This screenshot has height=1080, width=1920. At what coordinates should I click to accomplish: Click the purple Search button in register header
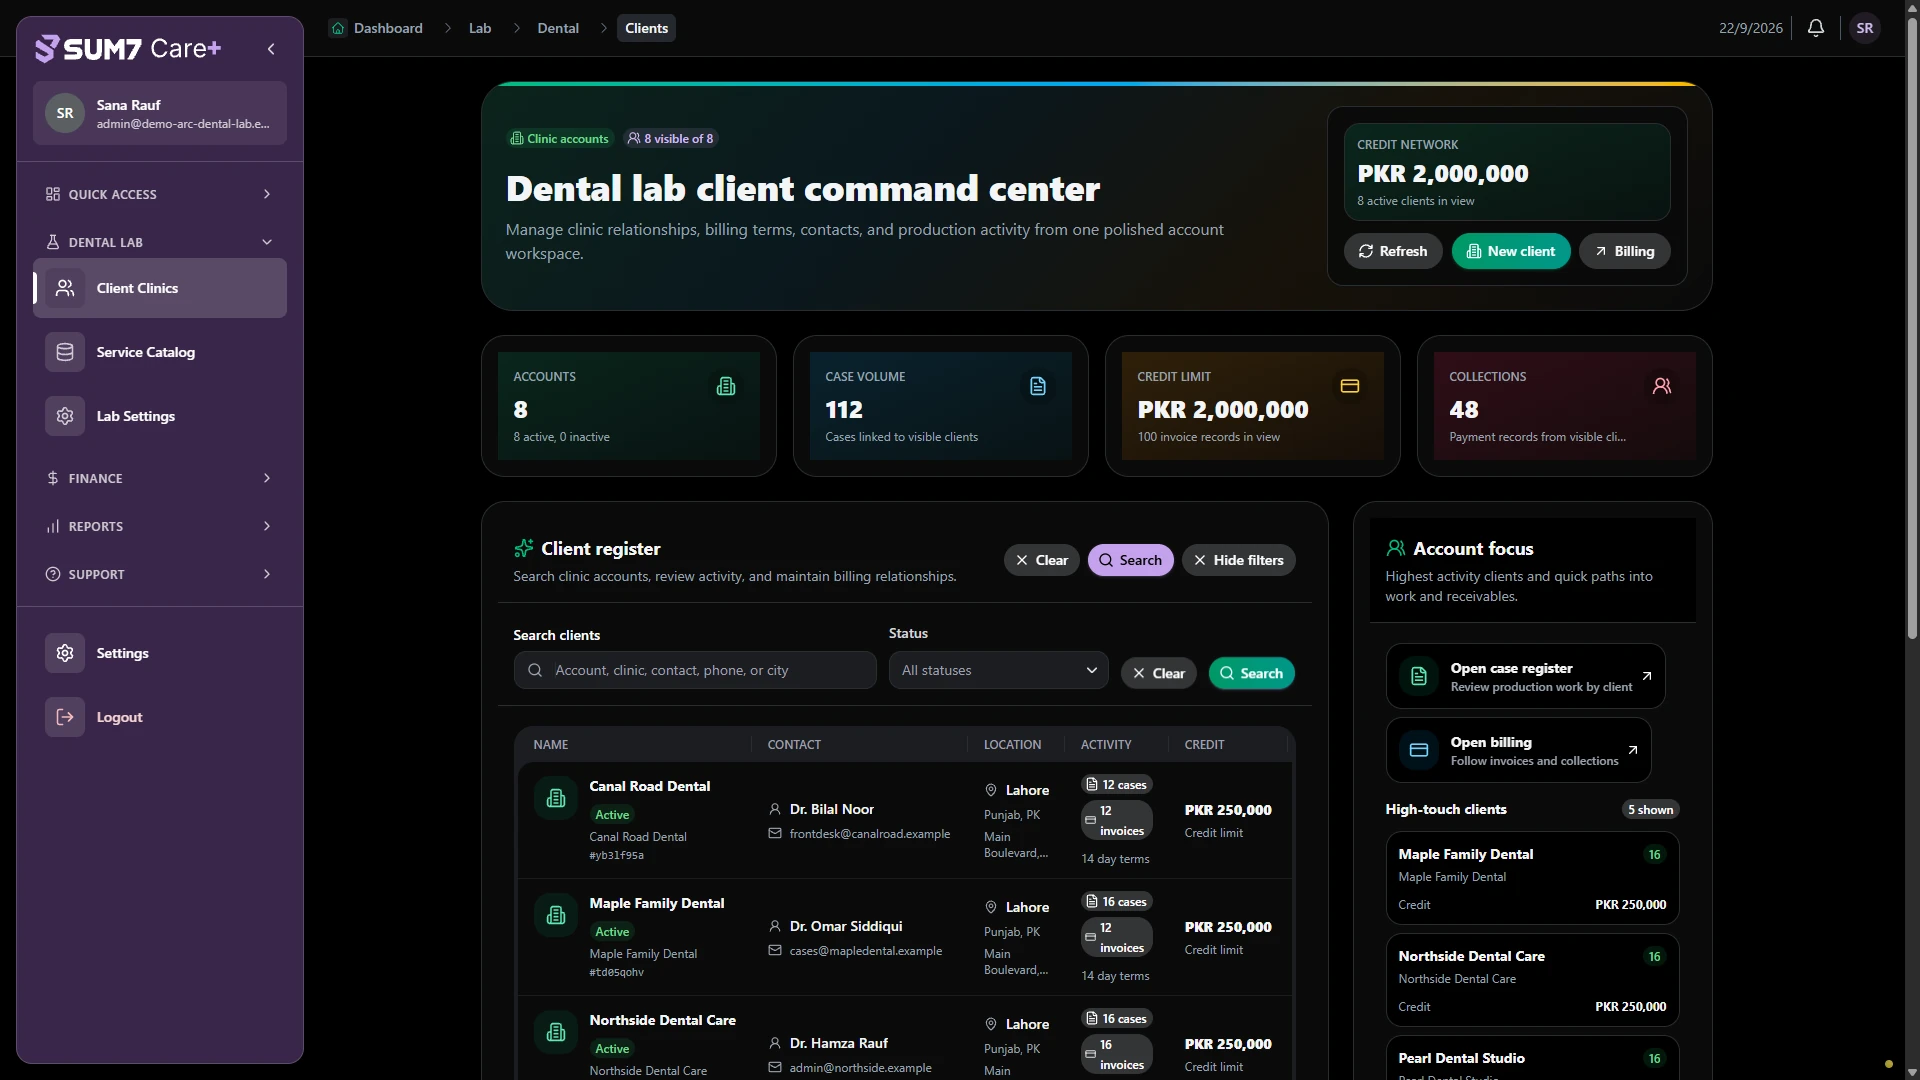click(1130, 560)
